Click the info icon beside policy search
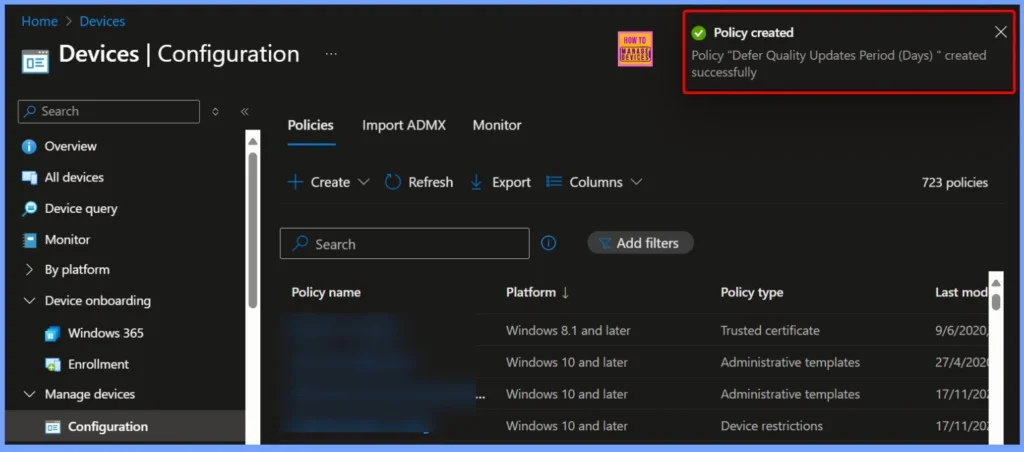The width and height of the screenshot is (1024, 452). [x=548, y=243]
